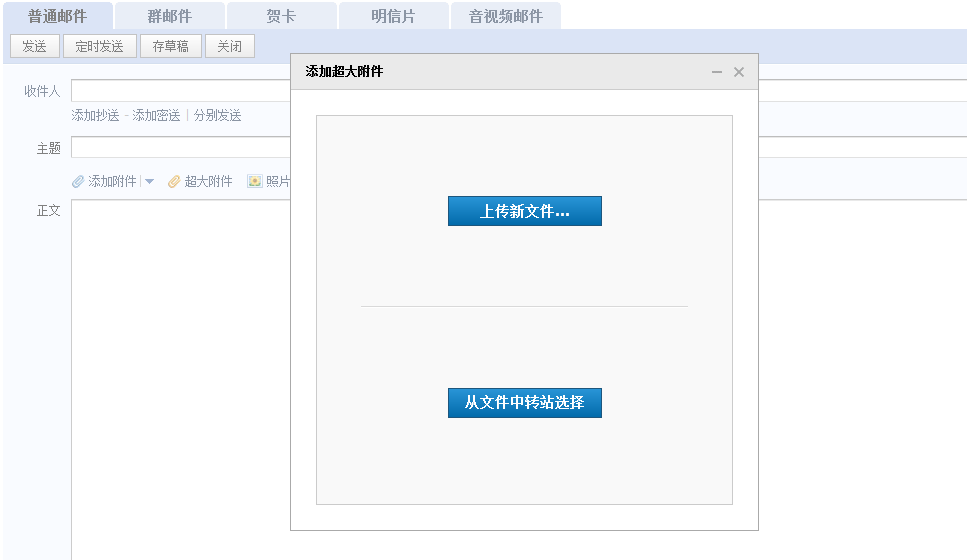967x560 pixels.
Task: Minimize the 添加超大附件 dialog
Action: [x=717, y=72]
